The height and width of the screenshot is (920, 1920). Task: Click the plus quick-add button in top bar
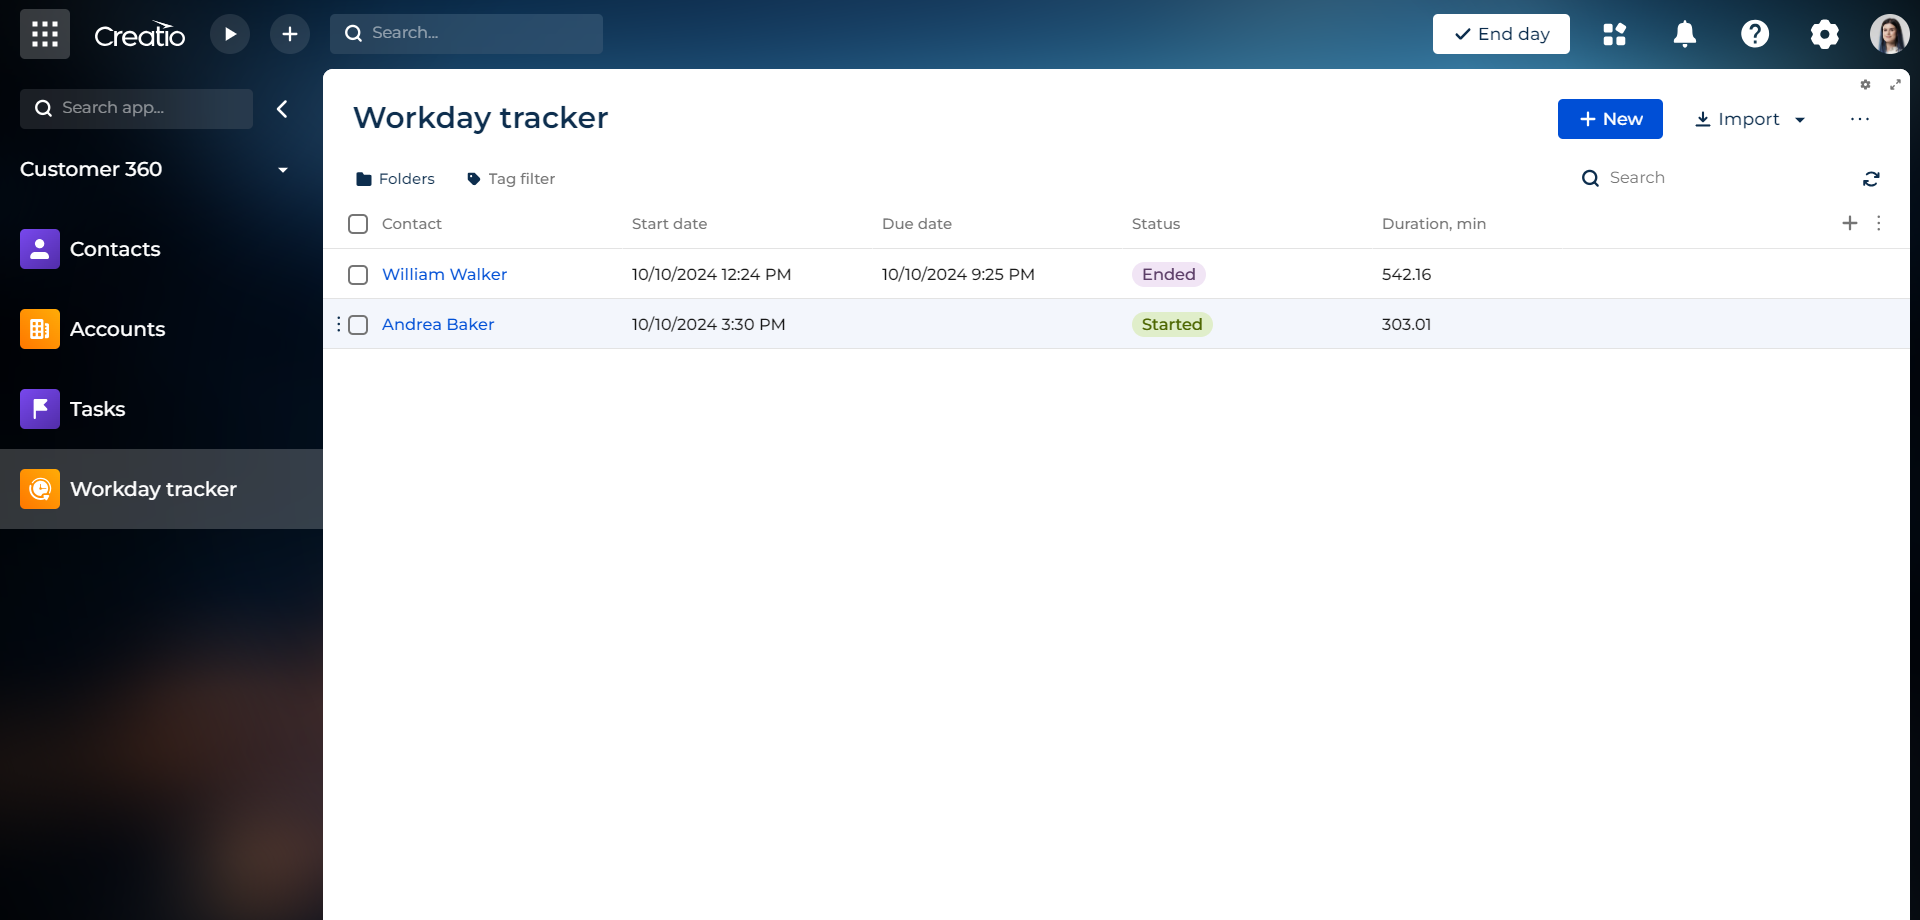point(290,34)
